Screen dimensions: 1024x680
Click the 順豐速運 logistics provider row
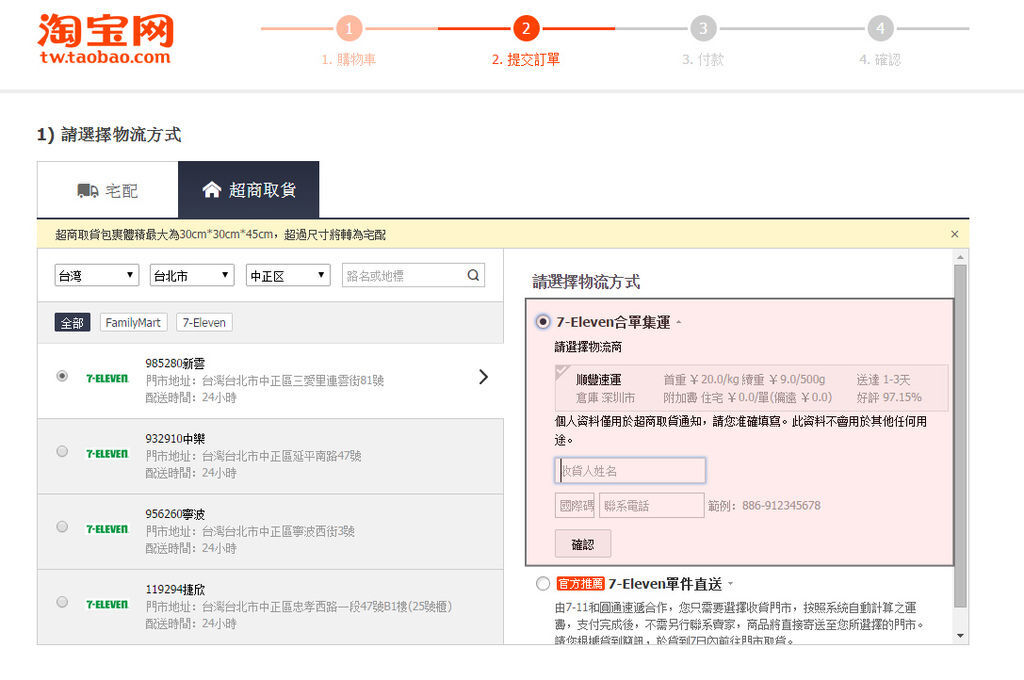tap(751, 388)
